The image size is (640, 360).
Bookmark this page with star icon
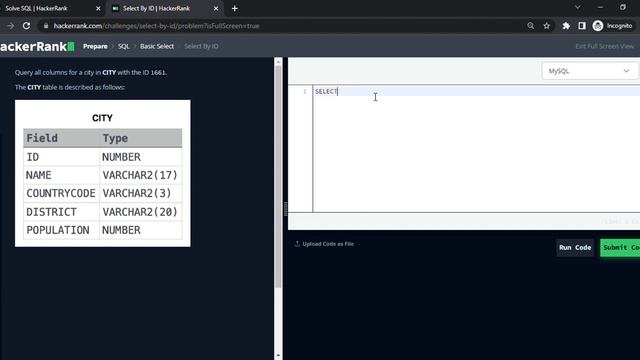[547, 26]
